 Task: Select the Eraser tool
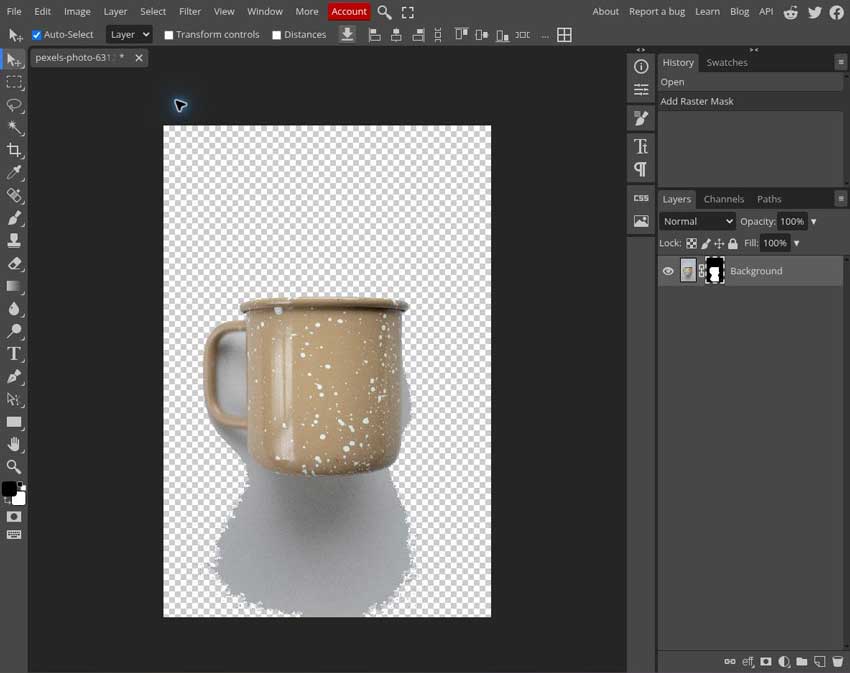coord(14,264)
